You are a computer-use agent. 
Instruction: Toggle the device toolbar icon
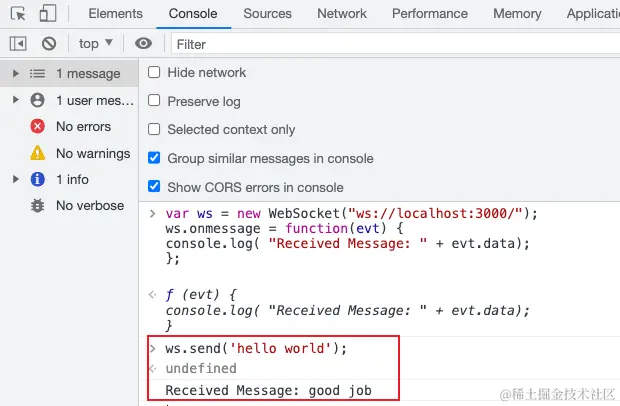point(48,13)
